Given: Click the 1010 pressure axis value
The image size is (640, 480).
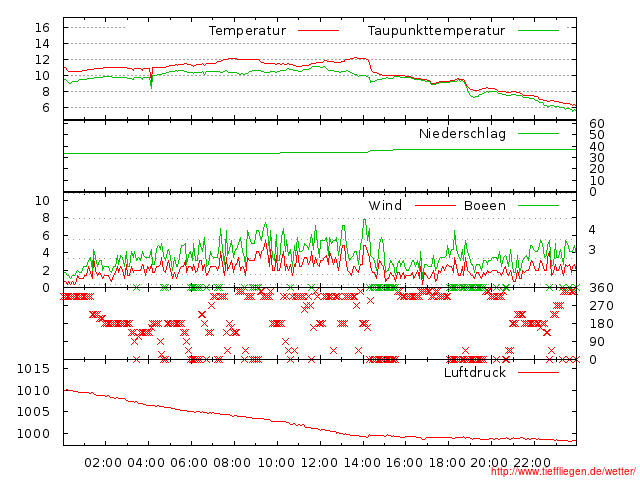Looking at the screenshot, I should [33, 391].
